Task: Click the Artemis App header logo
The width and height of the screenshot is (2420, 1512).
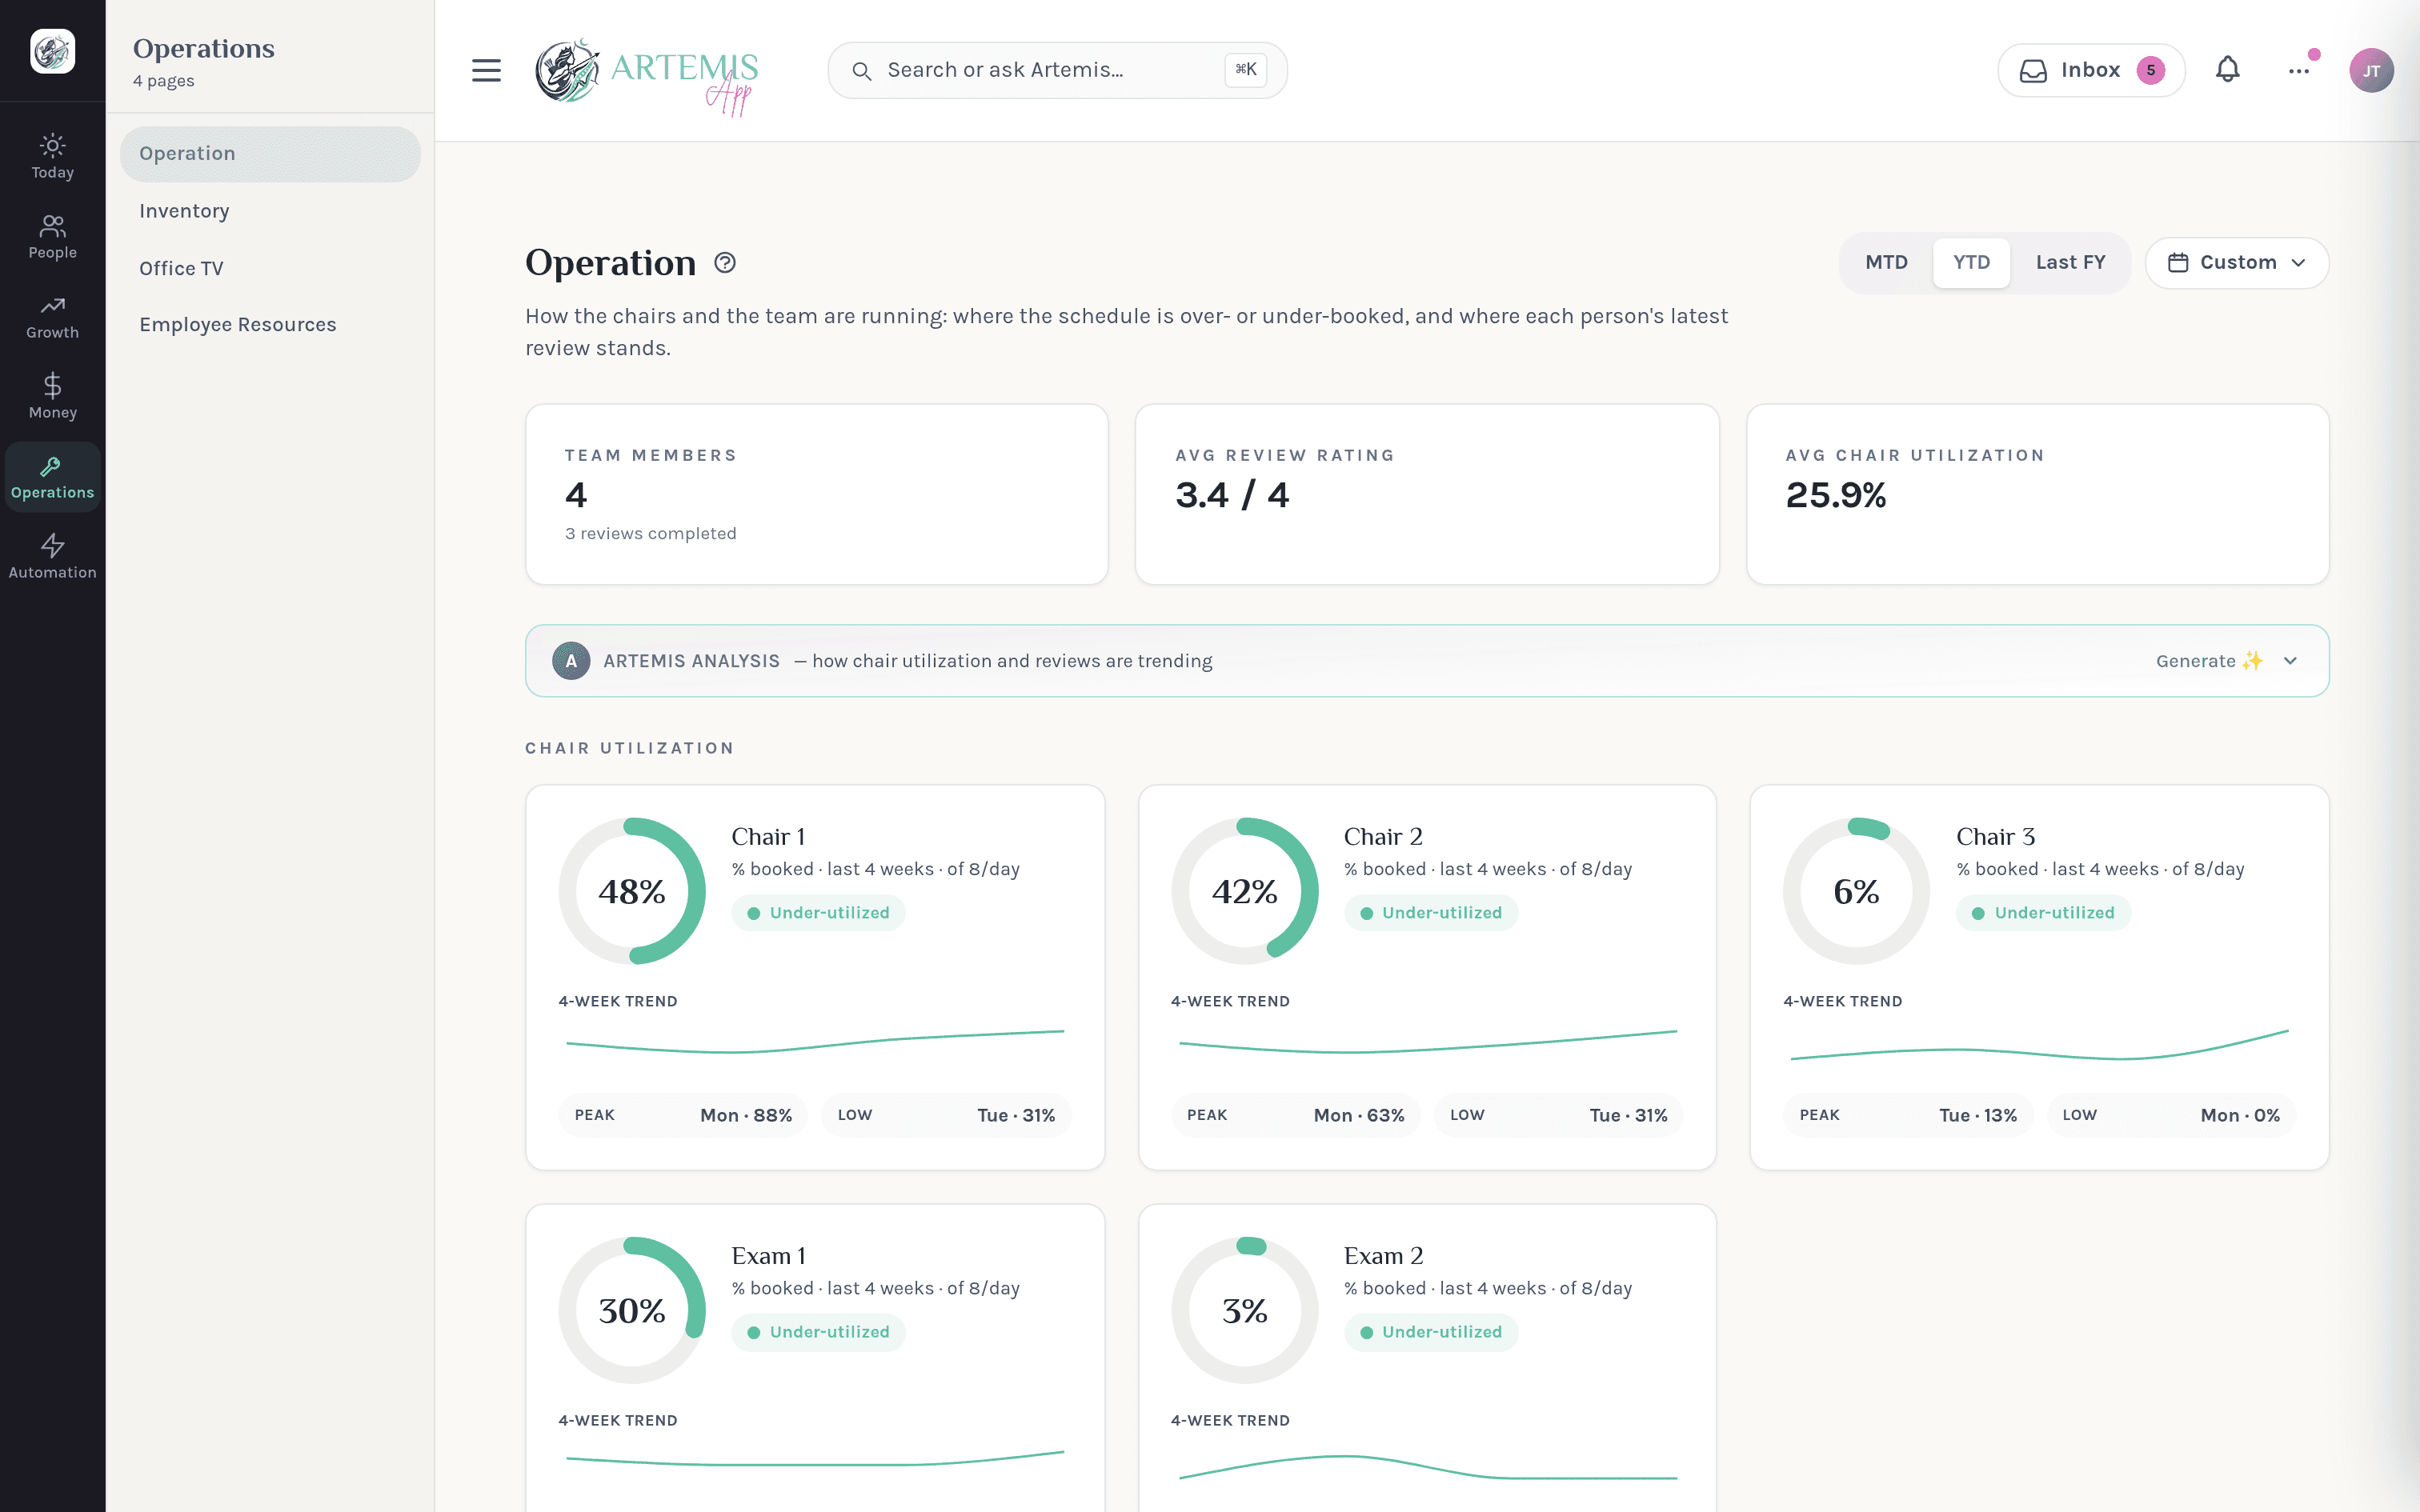Action: (x=647, y=76)
